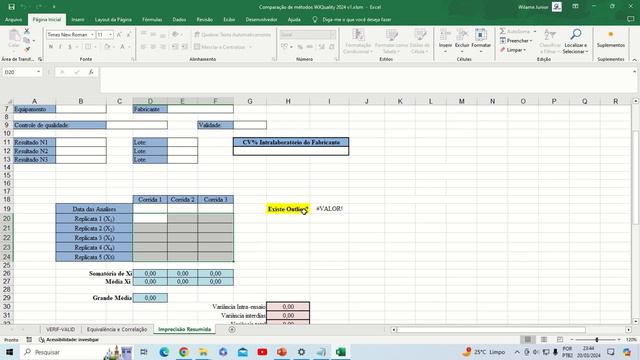
Task: Click the Save icon in the title bar
Action: pos(11,7)
